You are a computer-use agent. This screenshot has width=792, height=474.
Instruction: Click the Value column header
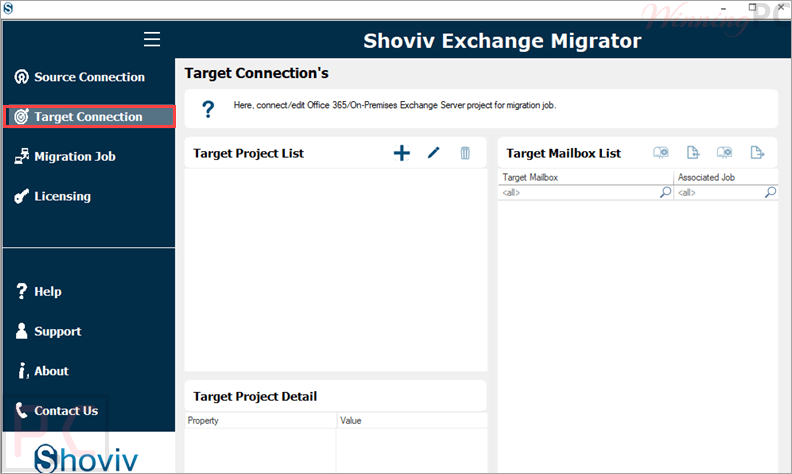click(x=412, y=420)
